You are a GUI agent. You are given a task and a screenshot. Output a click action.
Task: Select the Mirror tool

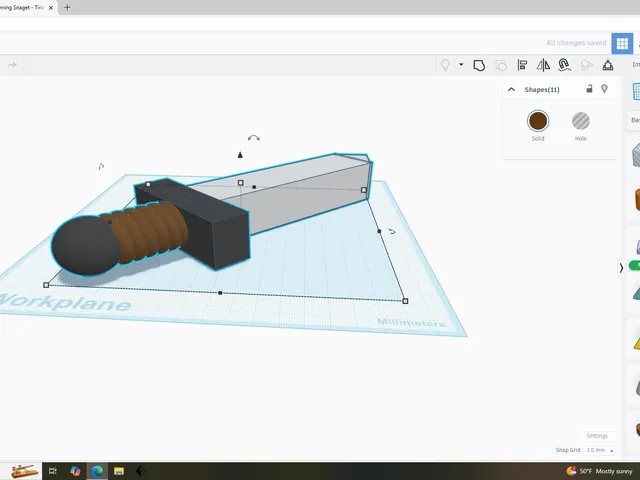[543, 65]
